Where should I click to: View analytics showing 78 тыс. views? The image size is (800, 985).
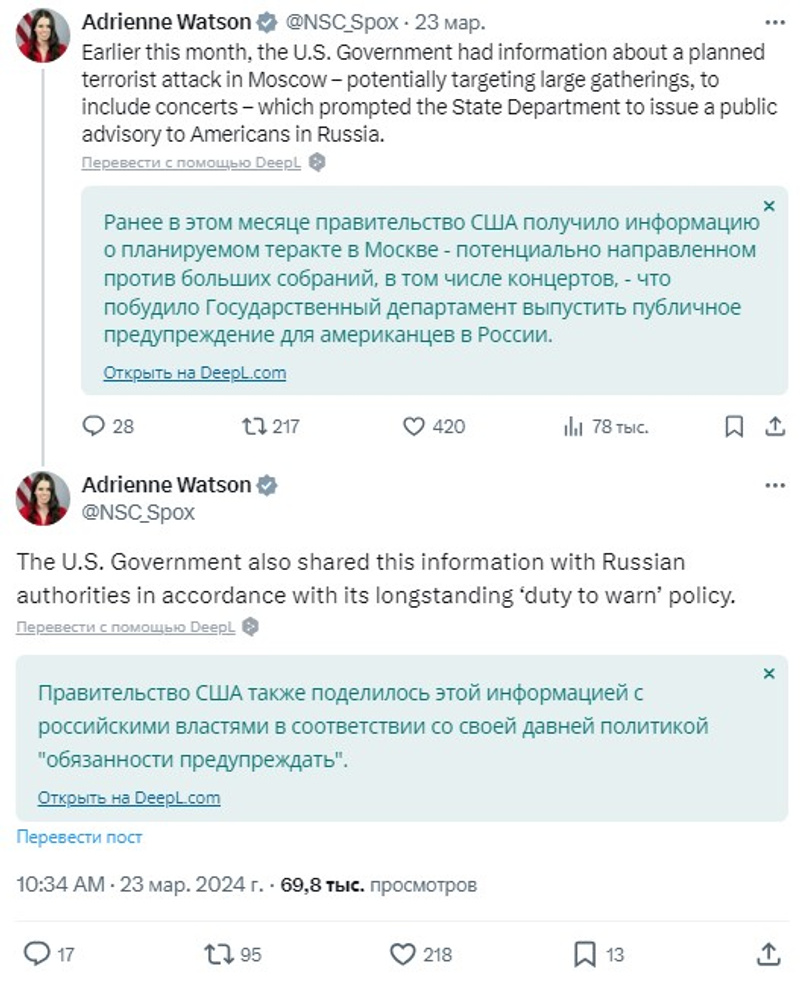pyautogui.click(x=573, y=427)
